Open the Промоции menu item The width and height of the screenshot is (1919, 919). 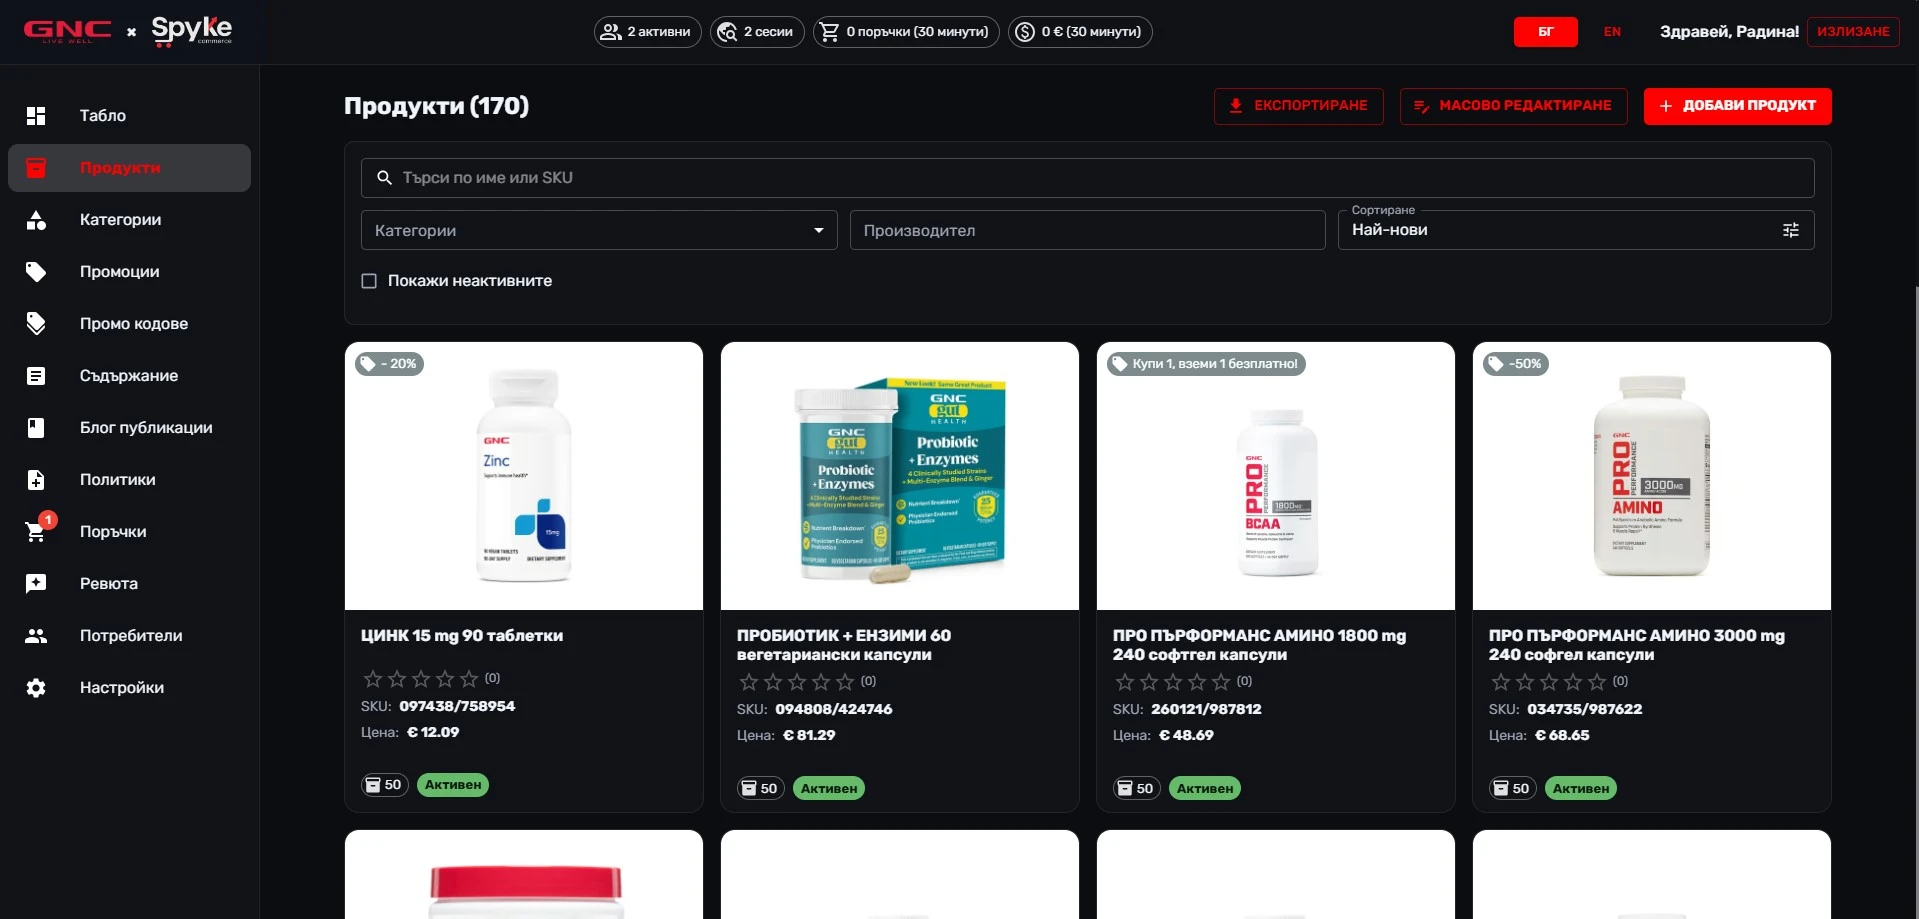tap(130, 272)
